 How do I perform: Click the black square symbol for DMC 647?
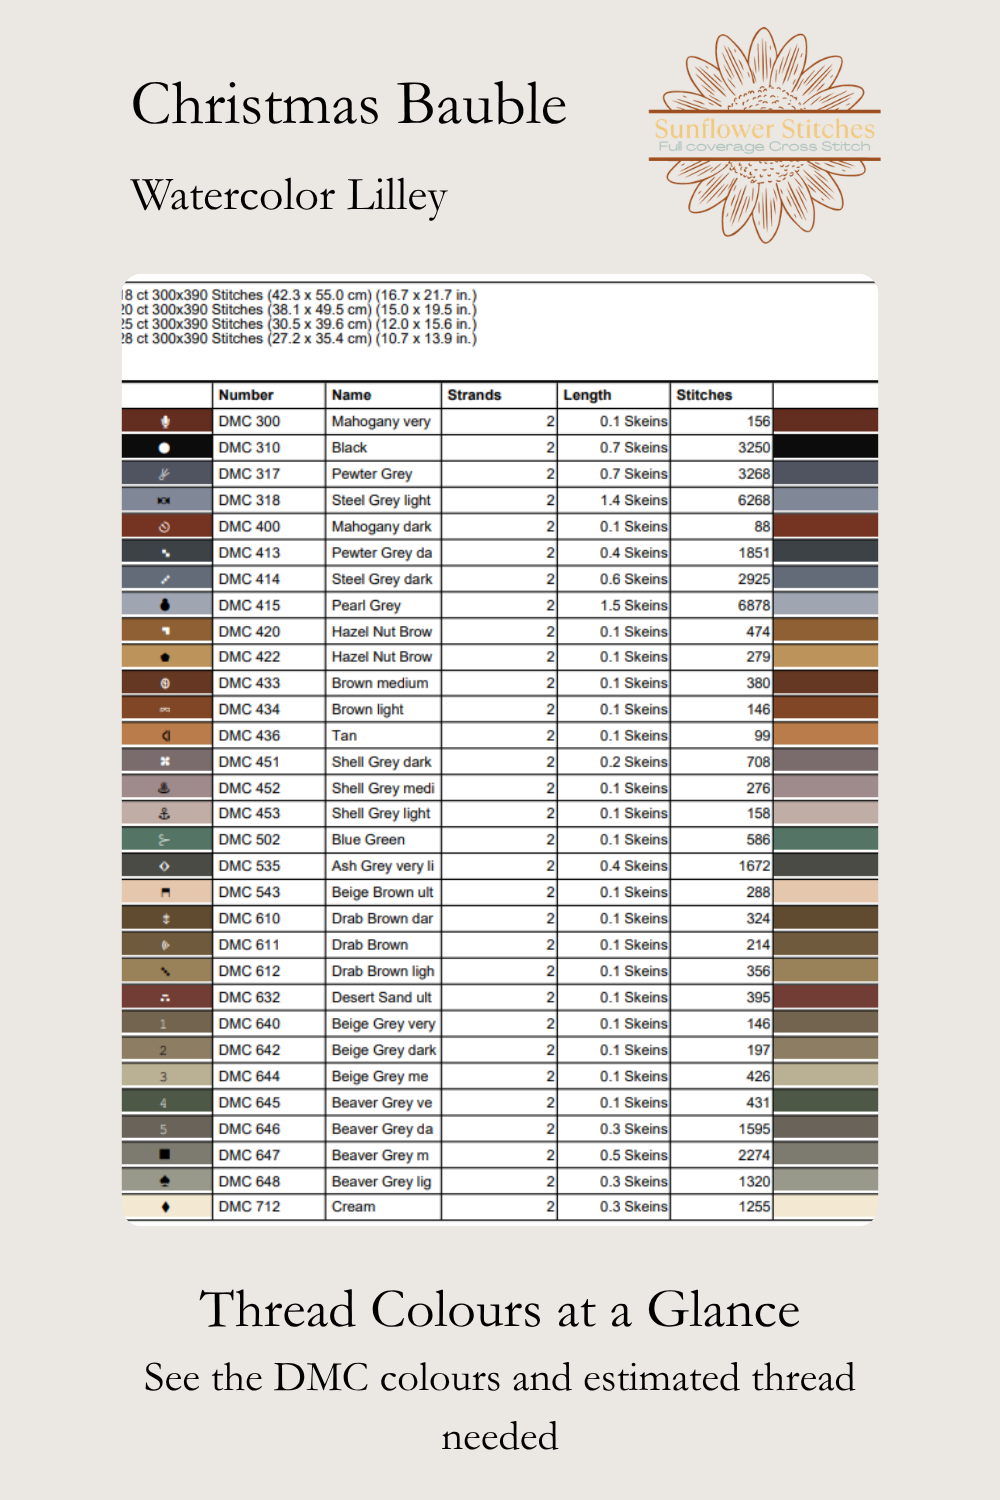click(x=165, y=1155)
